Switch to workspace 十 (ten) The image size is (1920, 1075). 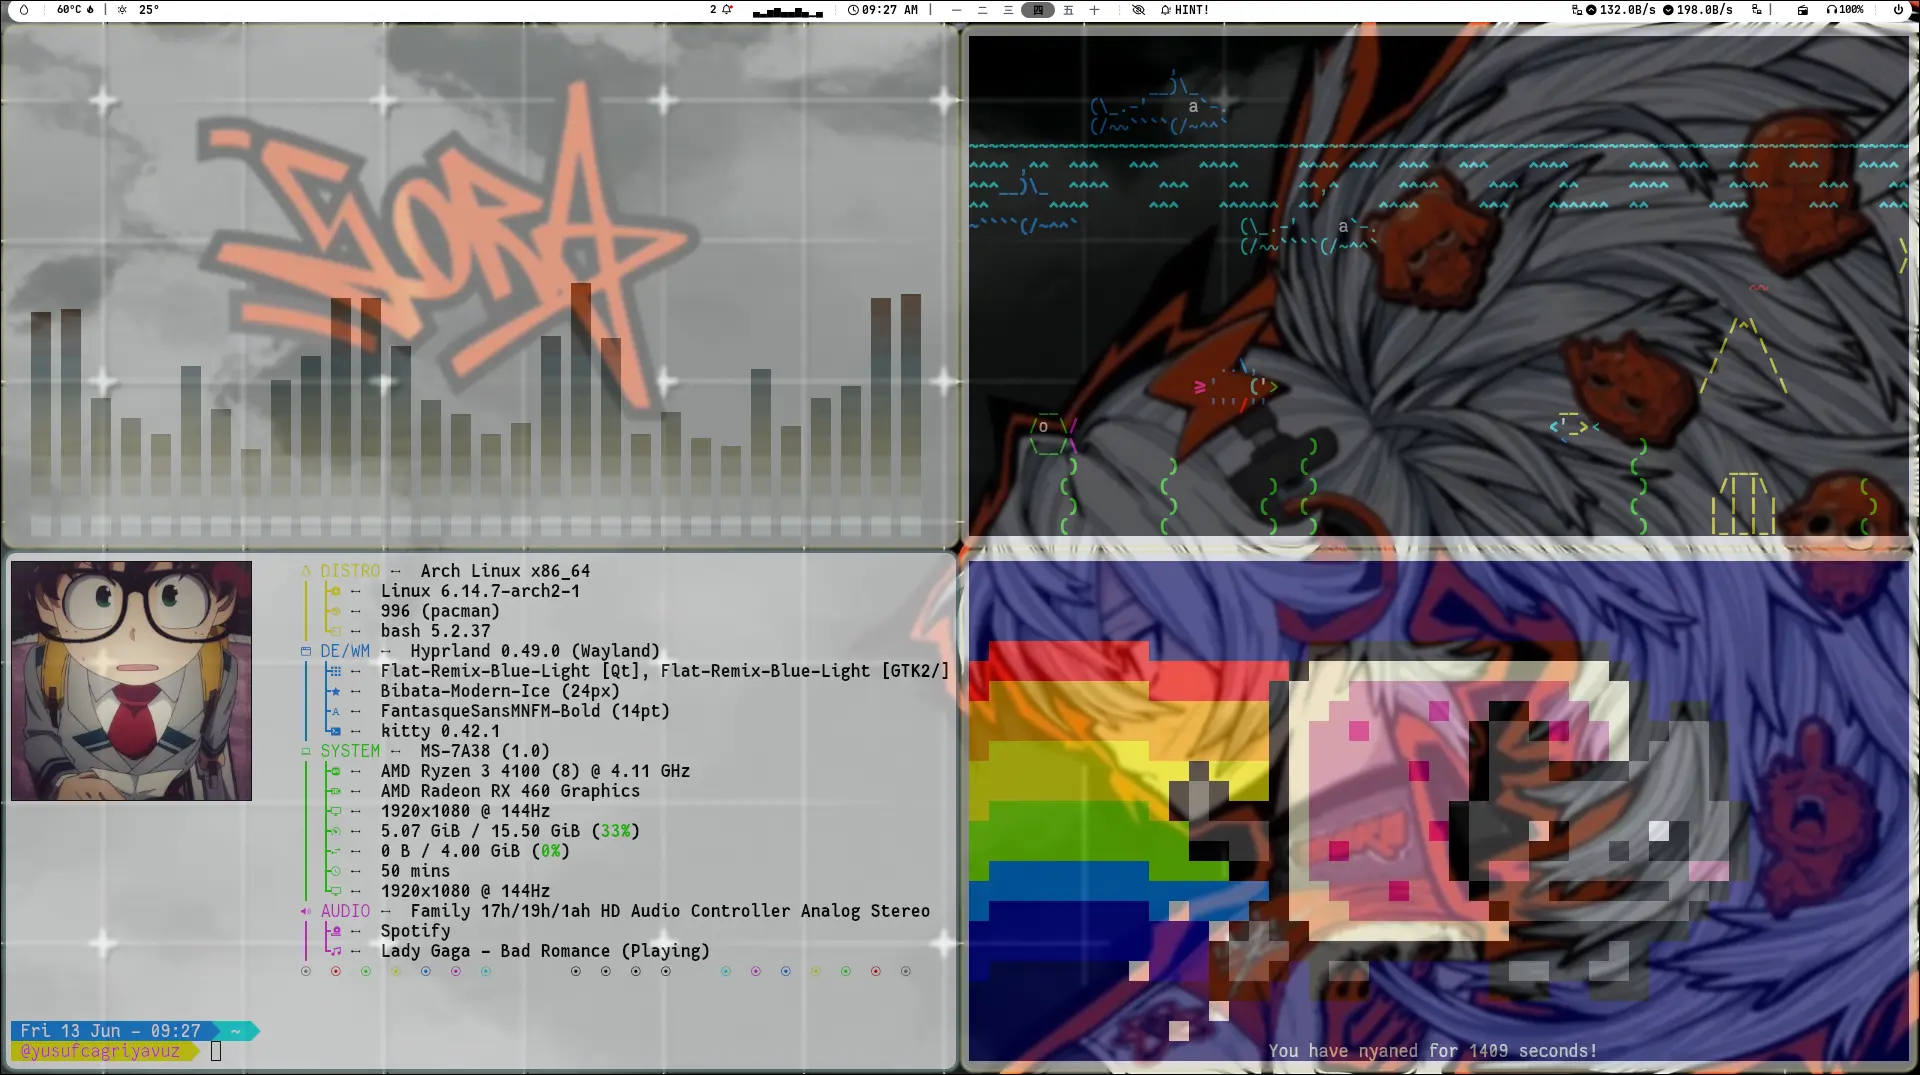point(1094,10)
